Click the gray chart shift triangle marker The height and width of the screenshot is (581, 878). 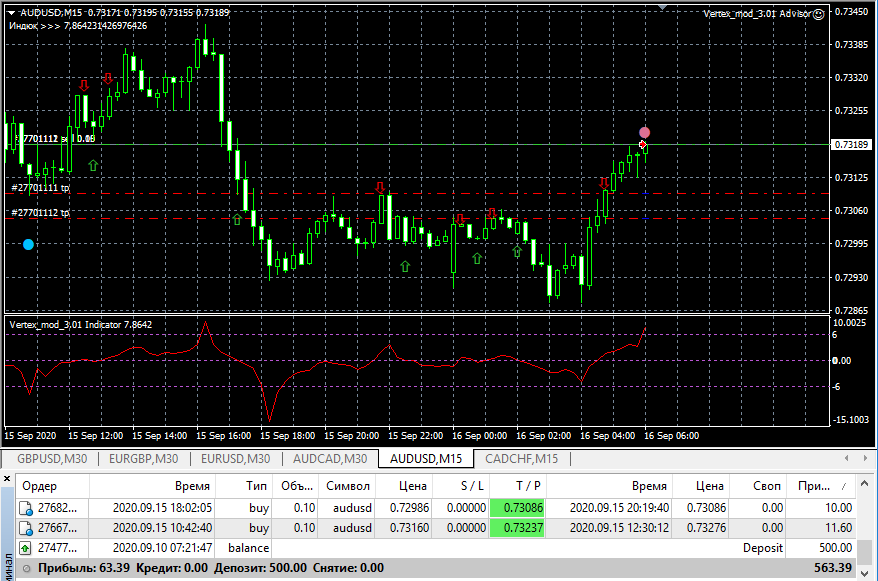[661, 6]
